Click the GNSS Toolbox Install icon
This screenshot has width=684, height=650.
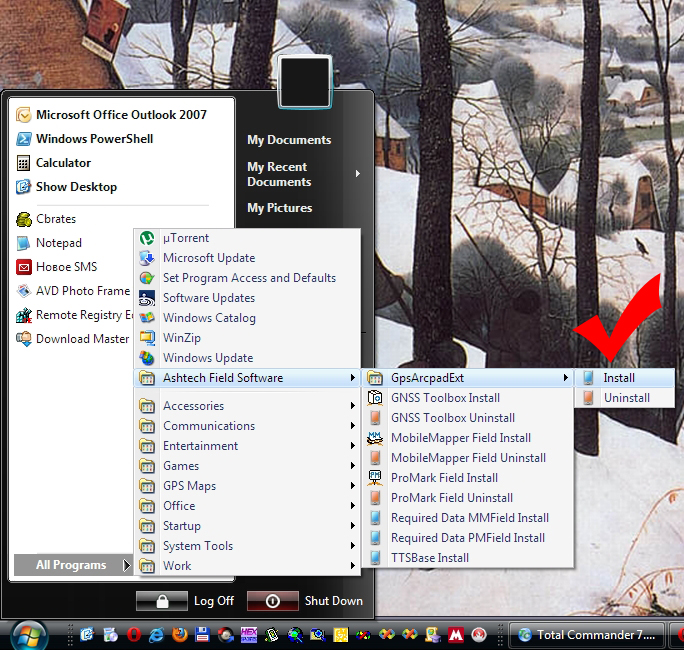tap(375, 398)
